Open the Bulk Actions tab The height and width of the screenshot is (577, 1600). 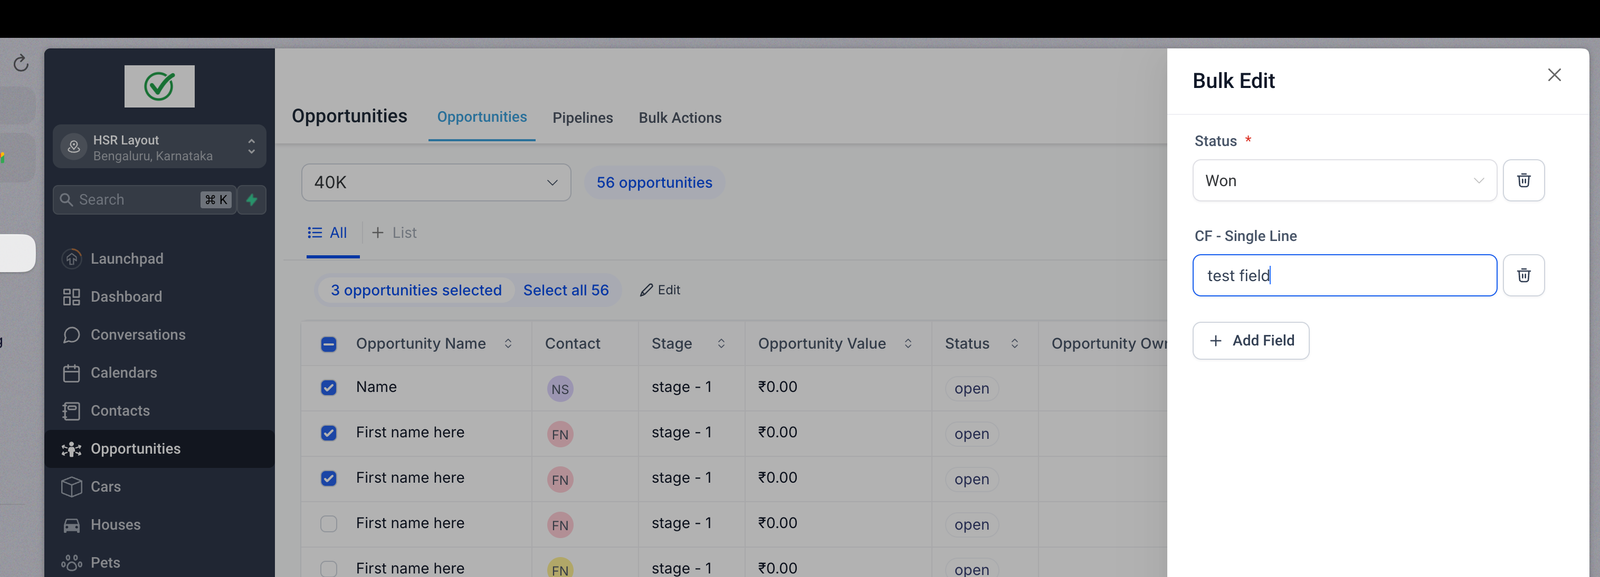coord(680,118)
